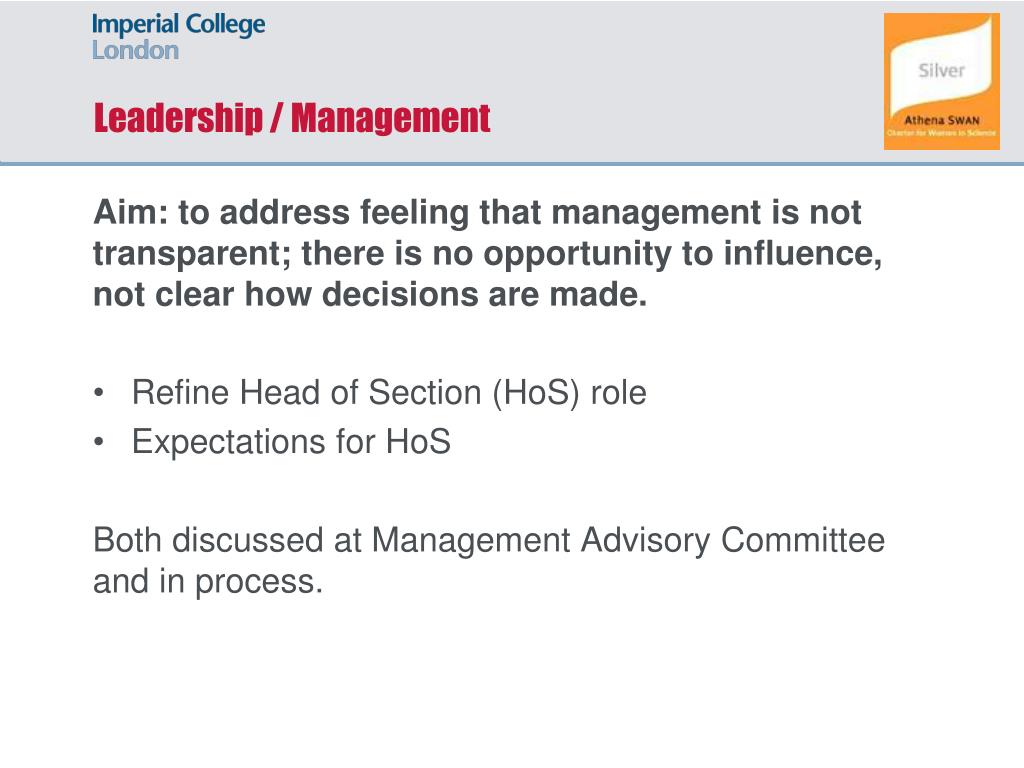Click the Athena SWAN text on badge
Image resolution: width=1024 pixels, height=768 pixels.
point(942,120)
